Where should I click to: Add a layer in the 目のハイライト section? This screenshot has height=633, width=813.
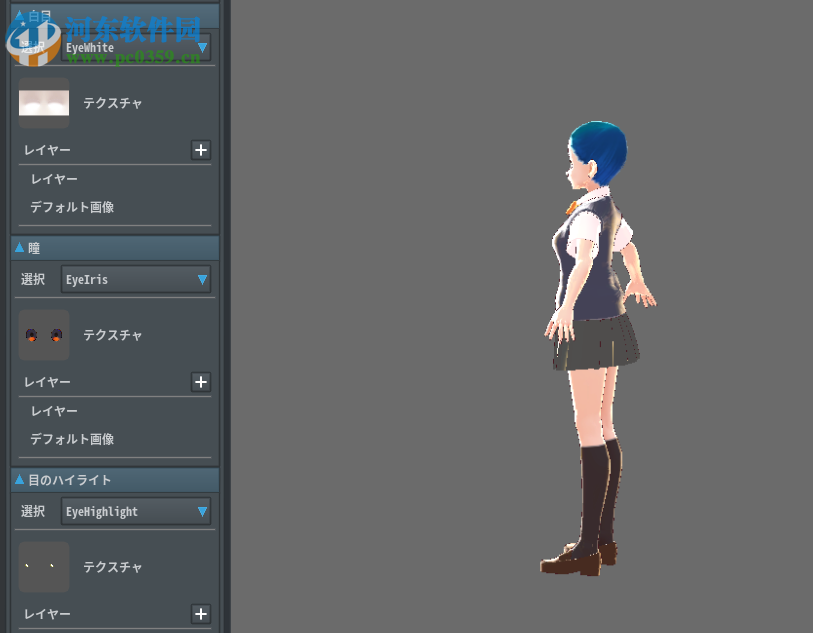click(x=200, y=614)
